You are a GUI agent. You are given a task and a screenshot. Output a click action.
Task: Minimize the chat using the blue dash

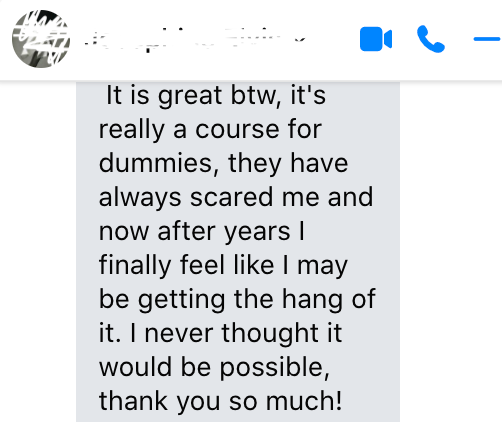pos(487,39)
